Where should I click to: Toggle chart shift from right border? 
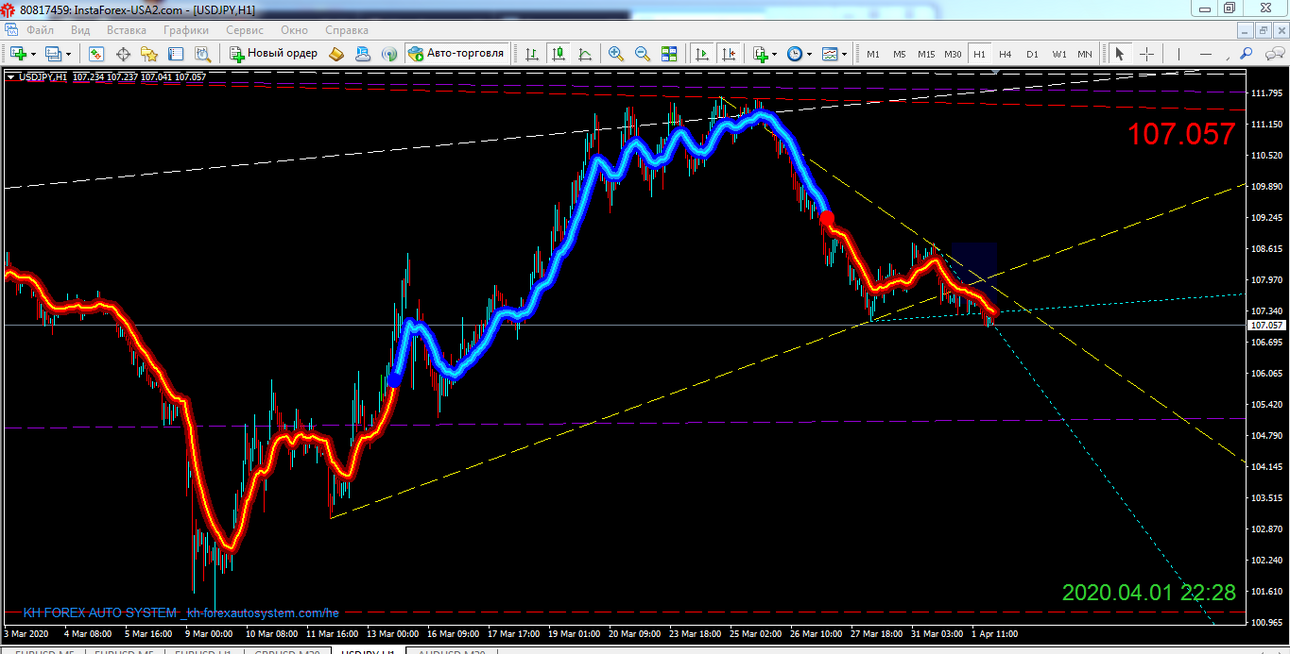(729, 53)
